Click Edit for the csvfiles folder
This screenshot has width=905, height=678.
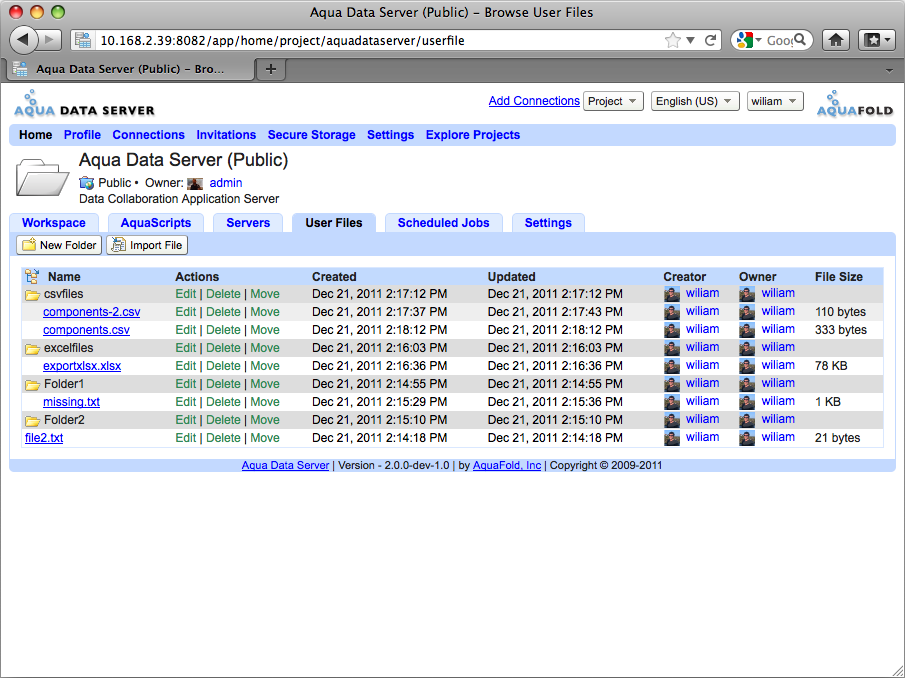point(186,294)
